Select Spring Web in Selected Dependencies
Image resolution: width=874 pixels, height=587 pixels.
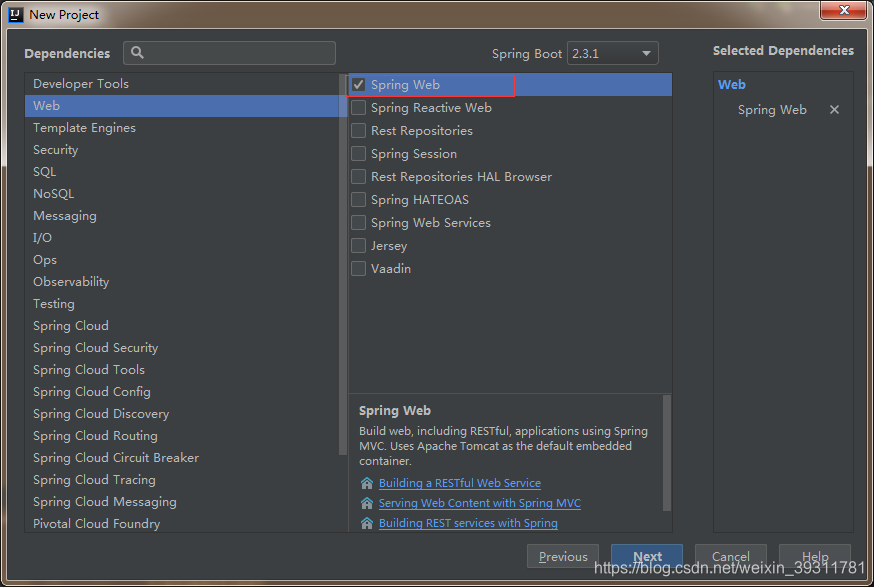(x=772, y=110)
